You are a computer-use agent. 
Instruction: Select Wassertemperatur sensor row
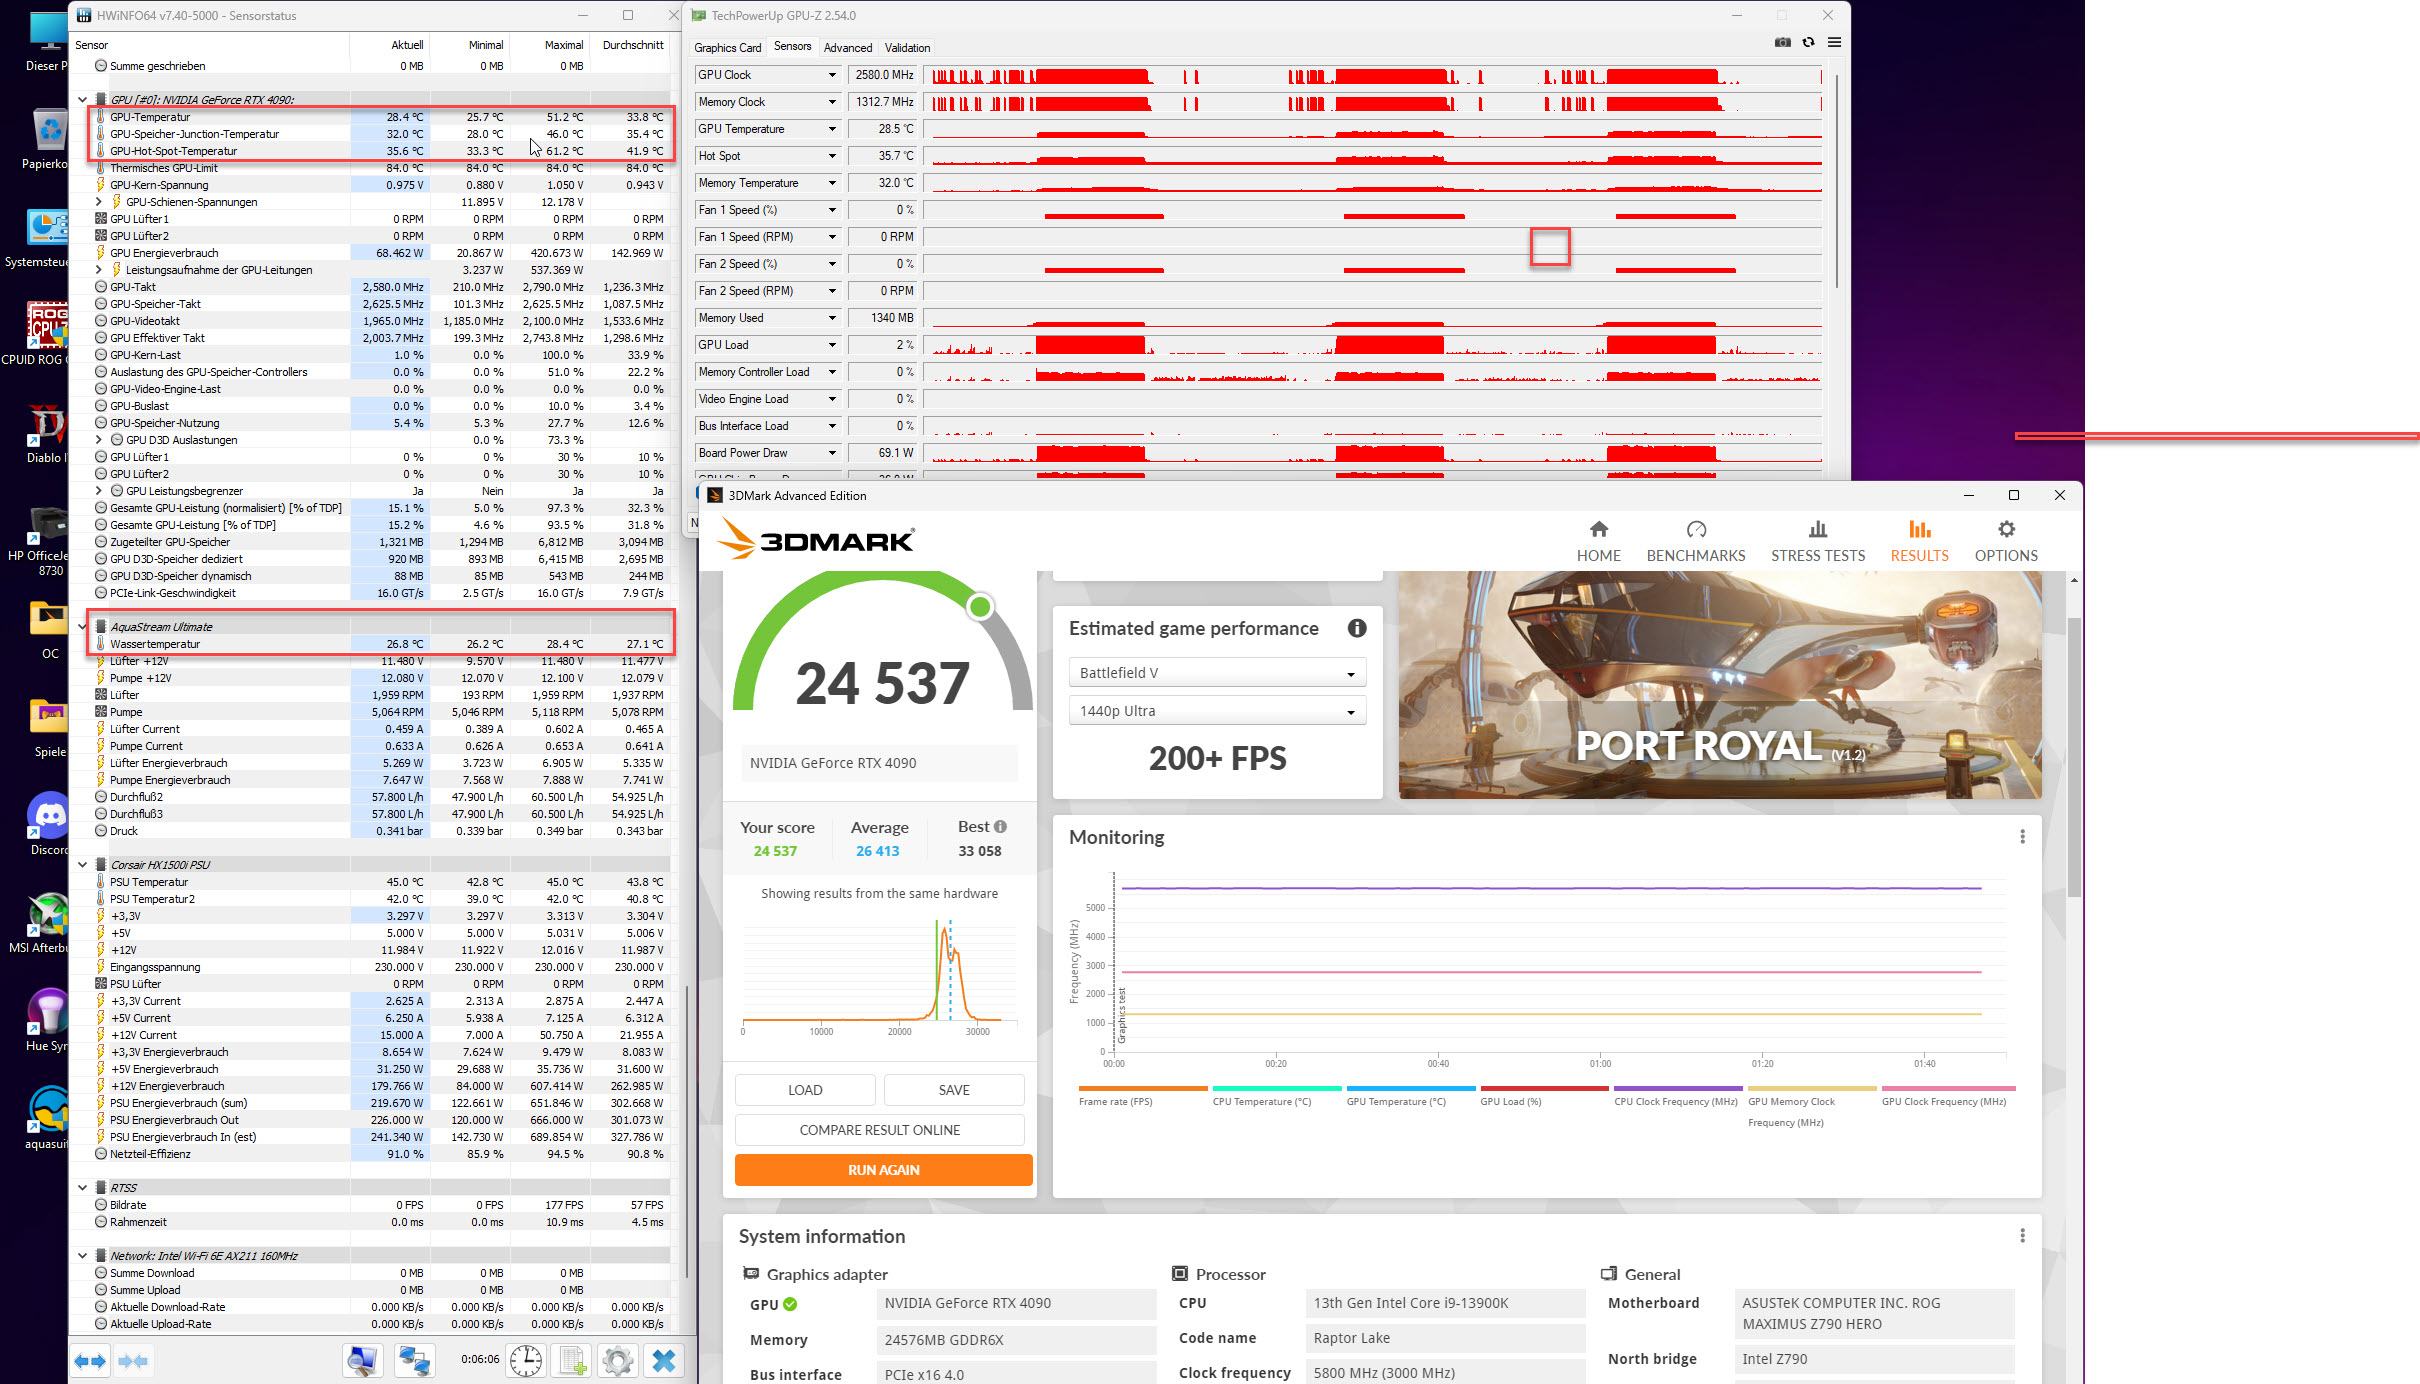pyautogui.click(x=381, y=644)
